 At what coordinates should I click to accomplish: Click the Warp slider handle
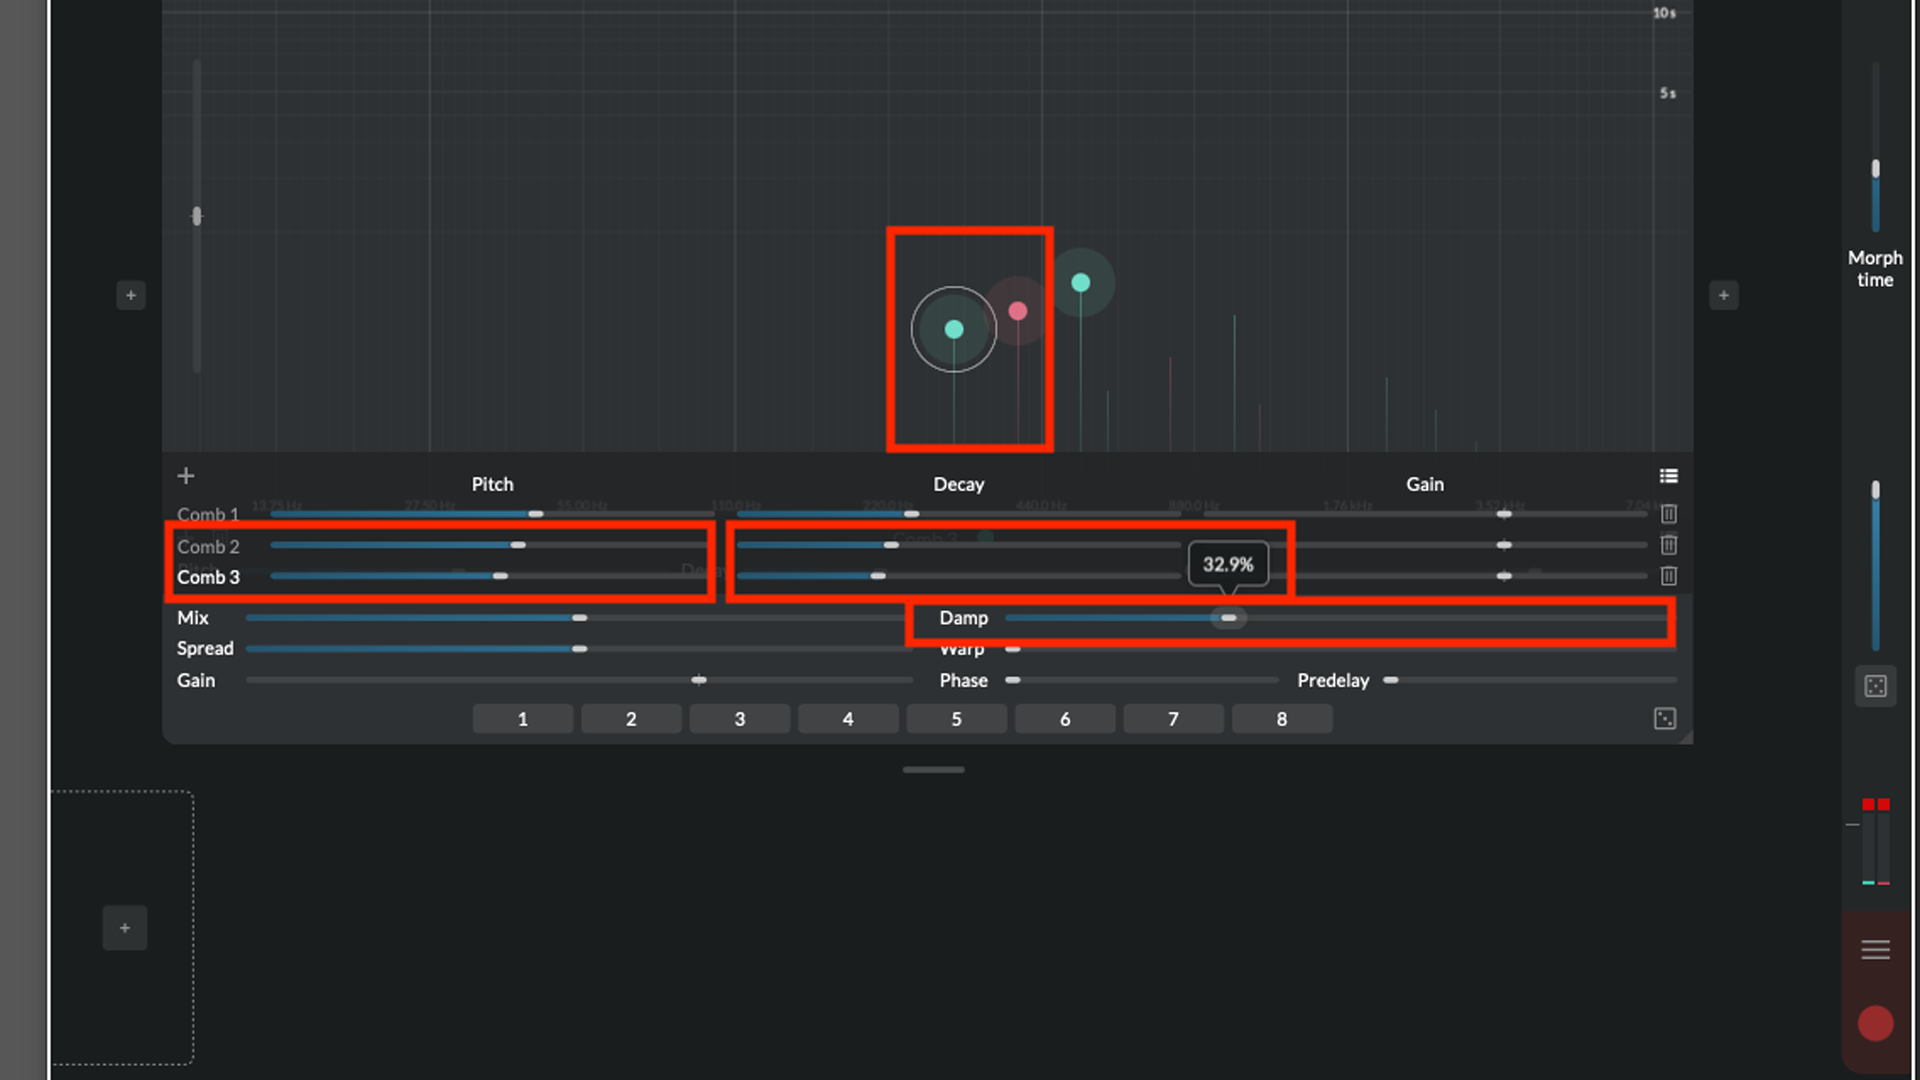pyautogui.click(x=1013, y=649)
